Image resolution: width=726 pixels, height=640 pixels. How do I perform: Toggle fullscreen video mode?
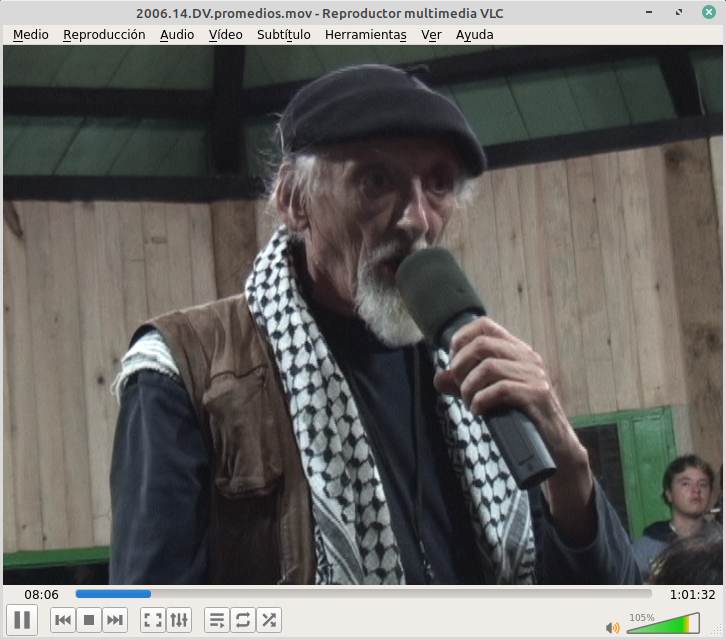(x=152, y=620)
